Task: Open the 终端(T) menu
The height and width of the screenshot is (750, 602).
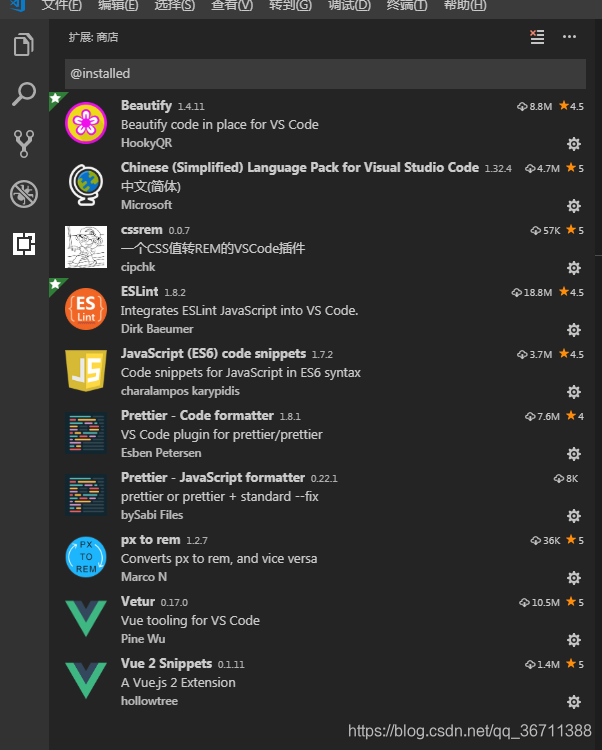Action: pos(407,6)
